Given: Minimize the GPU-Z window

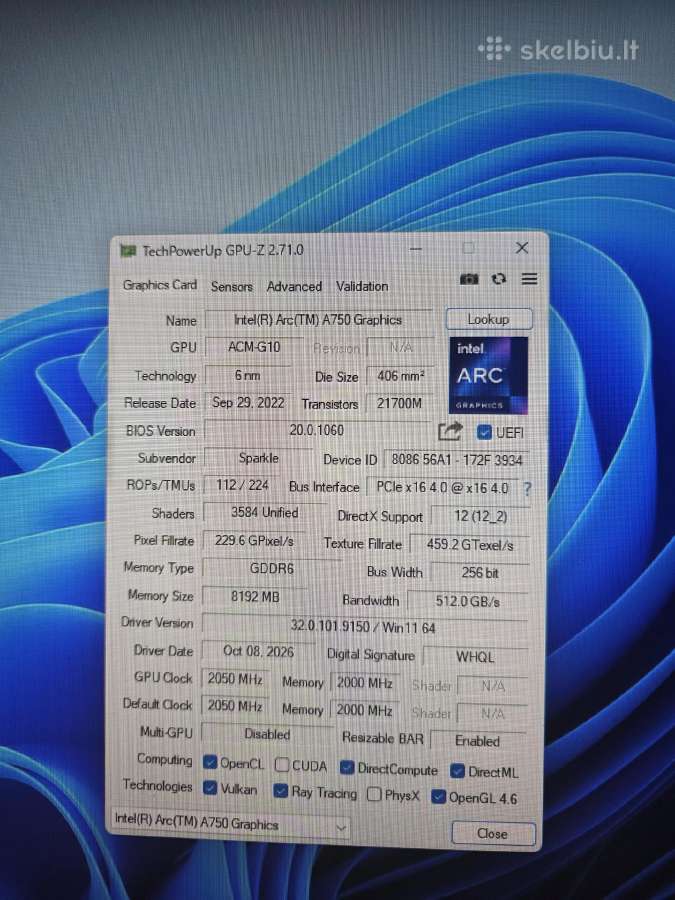Looking at the screenshot, I should pyautogui.click(x=416, y=249).
